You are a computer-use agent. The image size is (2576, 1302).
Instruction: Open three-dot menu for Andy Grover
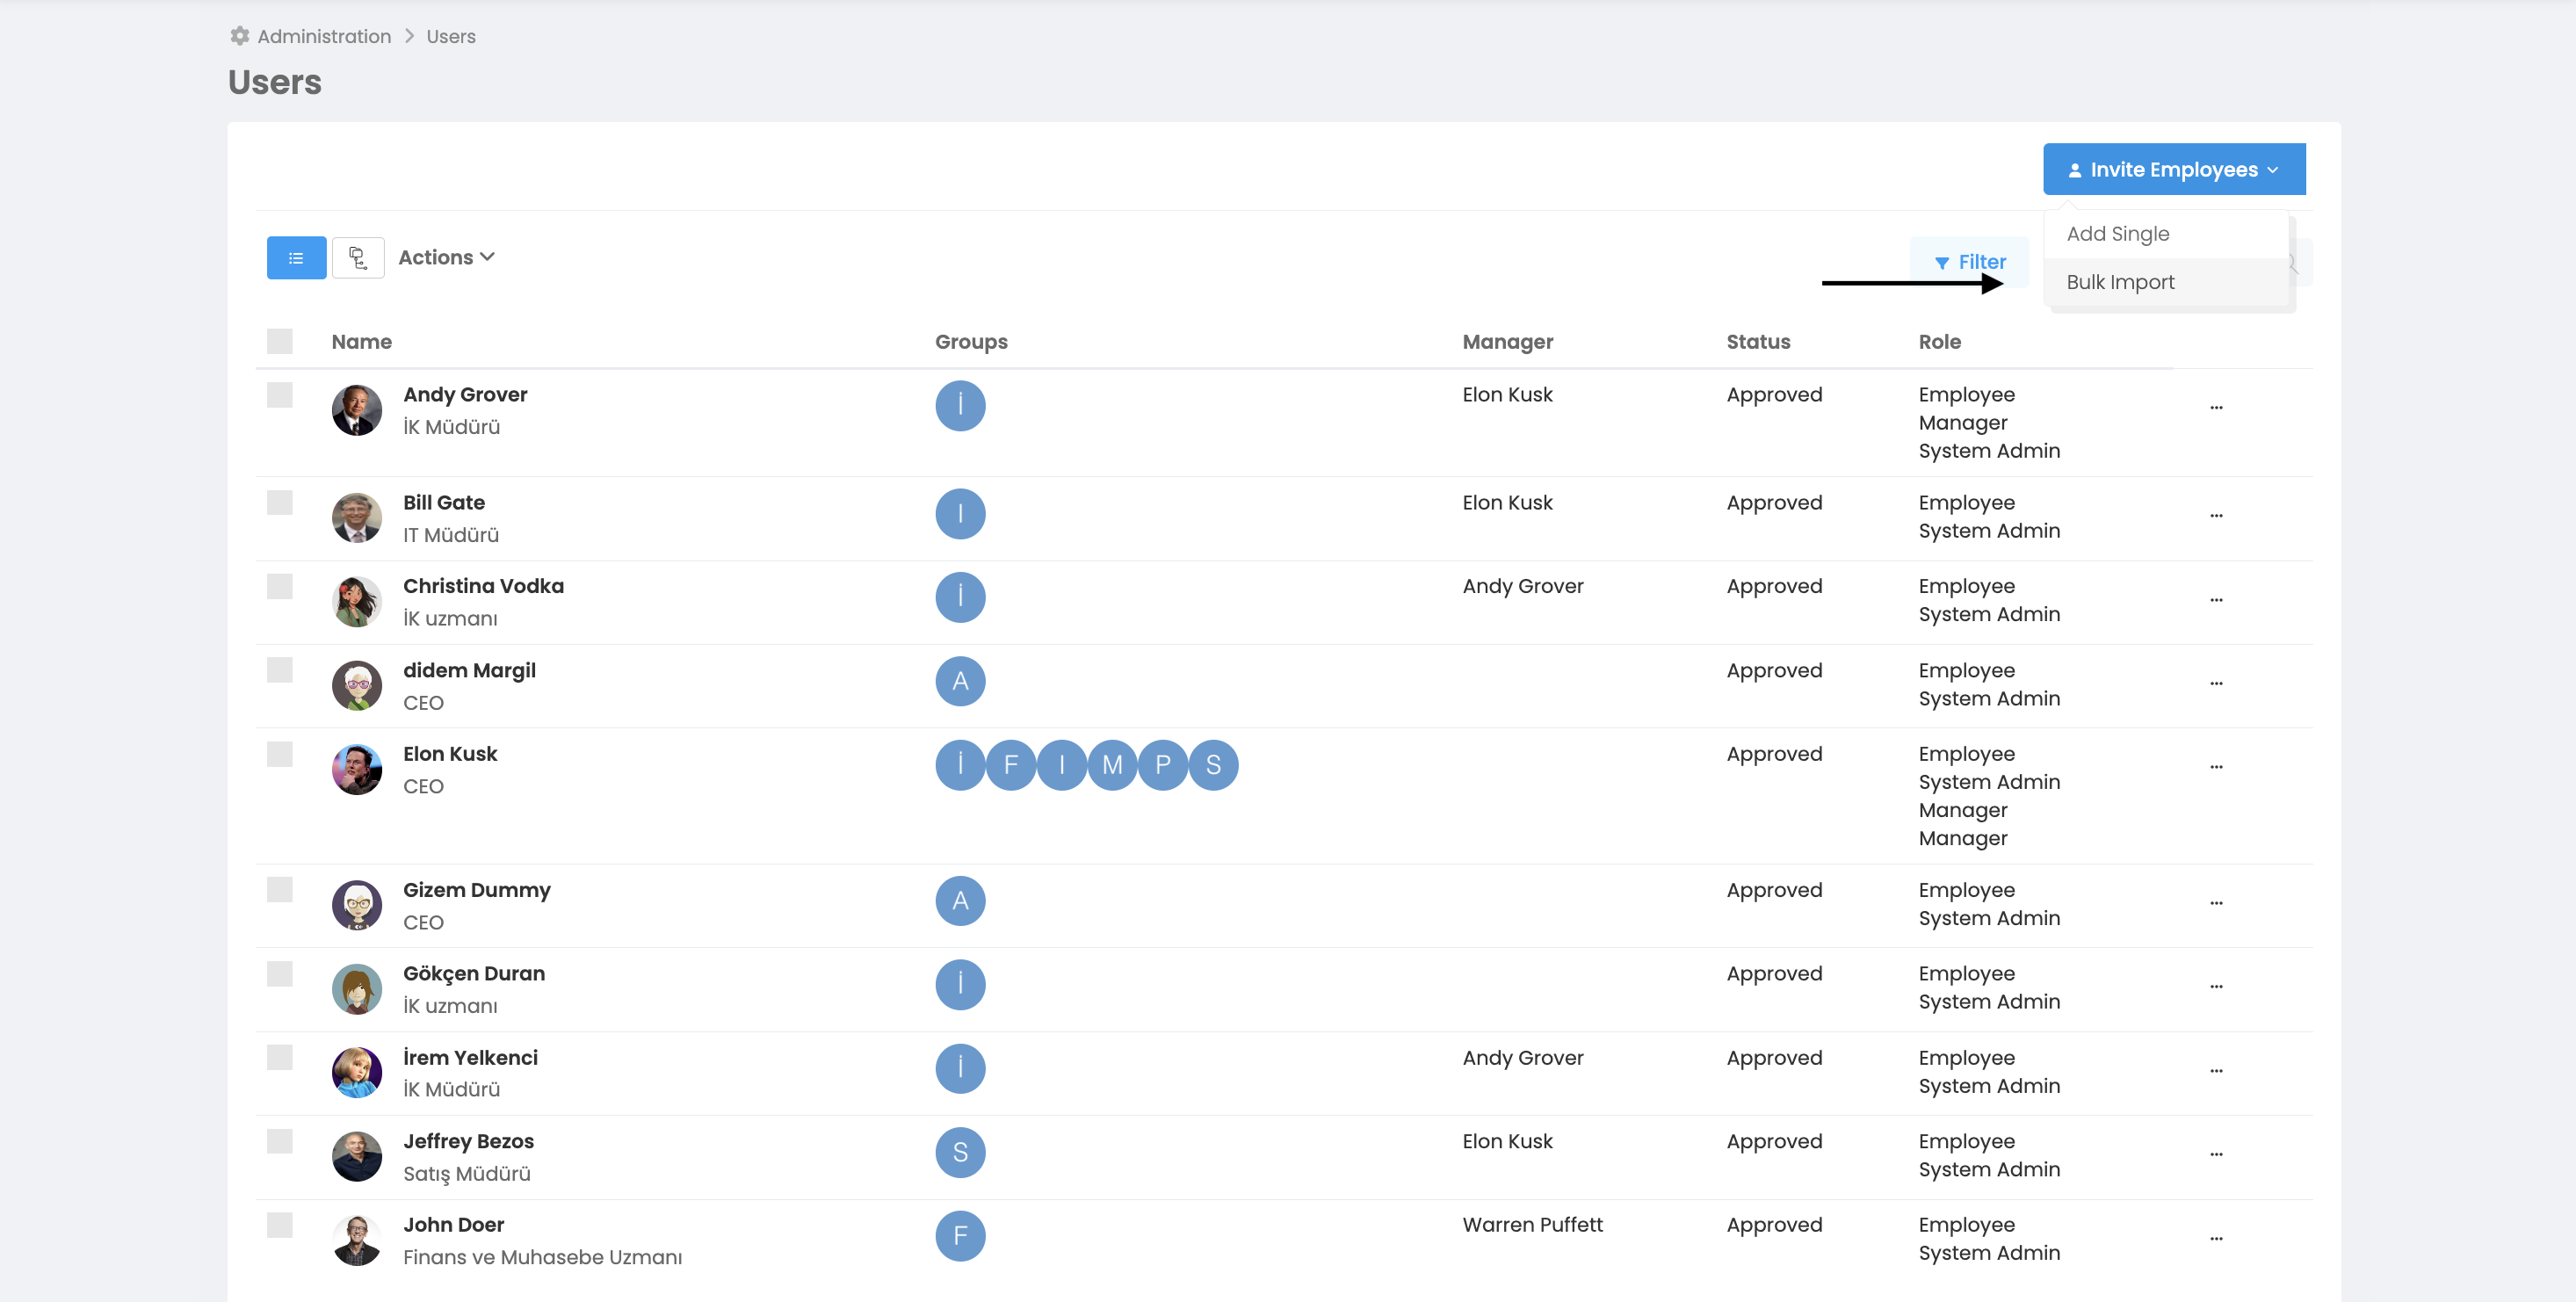click(x=2216, y=408)
